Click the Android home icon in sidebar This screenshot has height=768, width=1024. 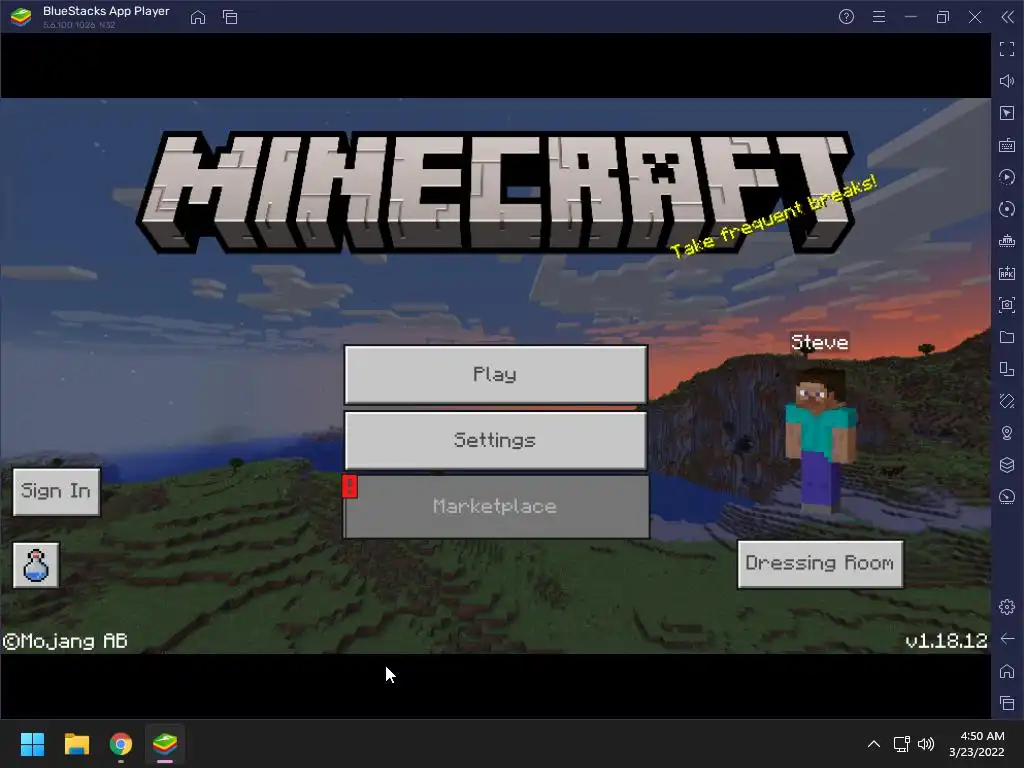pos(1007,671)
